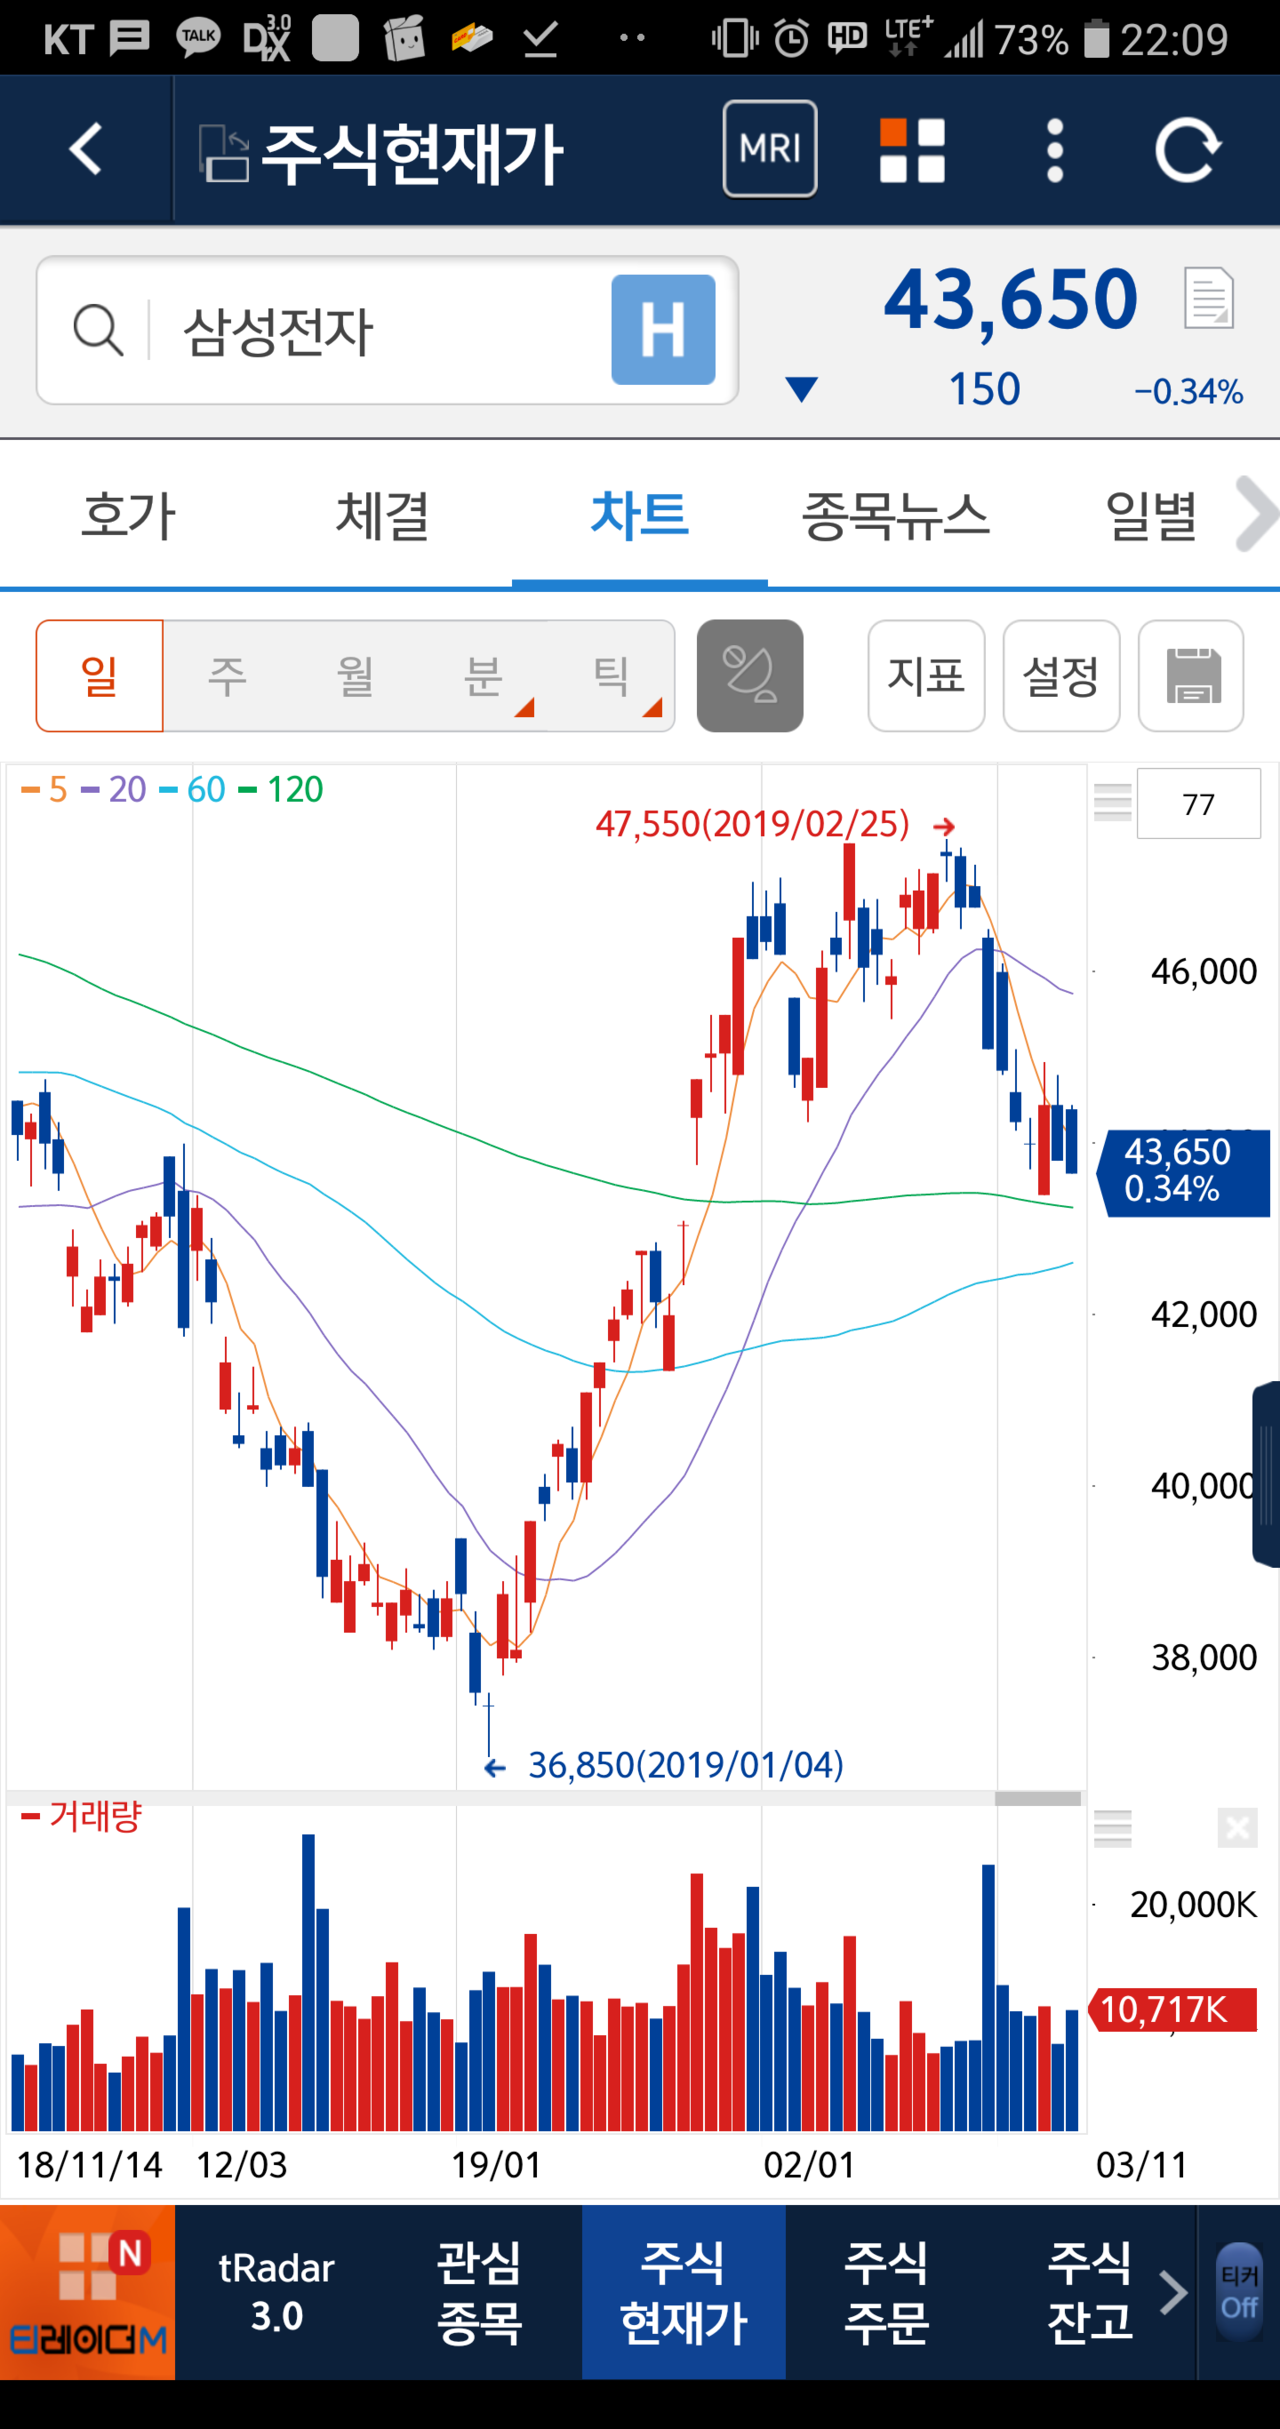
Task: Open the document note icon beside price
Action: 1208,299
